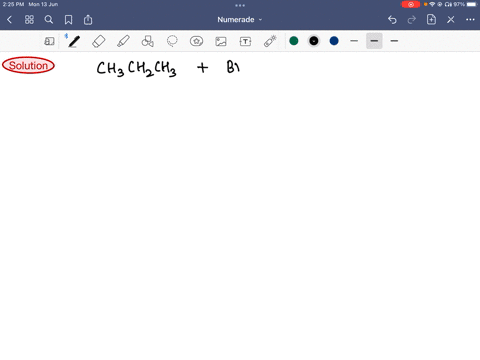Tap the red Solution label
The width and height of the screenshot is (480, 360).
tap(28, 65)
